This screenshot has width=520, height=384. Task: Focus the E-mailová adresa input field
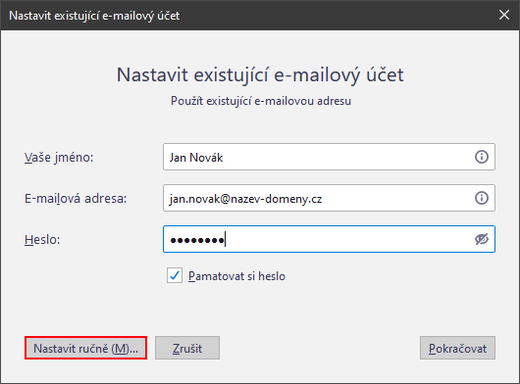(329, 198)
